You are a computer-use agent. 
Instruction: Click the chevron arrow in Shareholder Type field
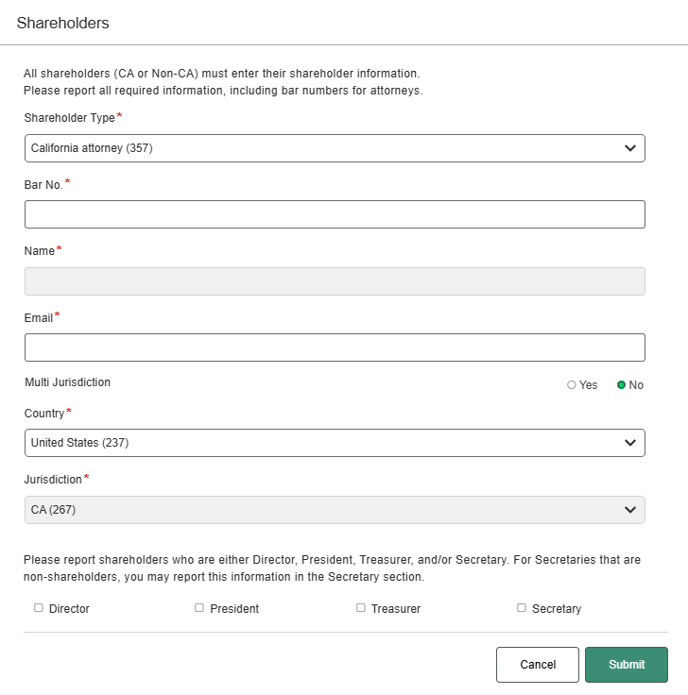(630, 148)
